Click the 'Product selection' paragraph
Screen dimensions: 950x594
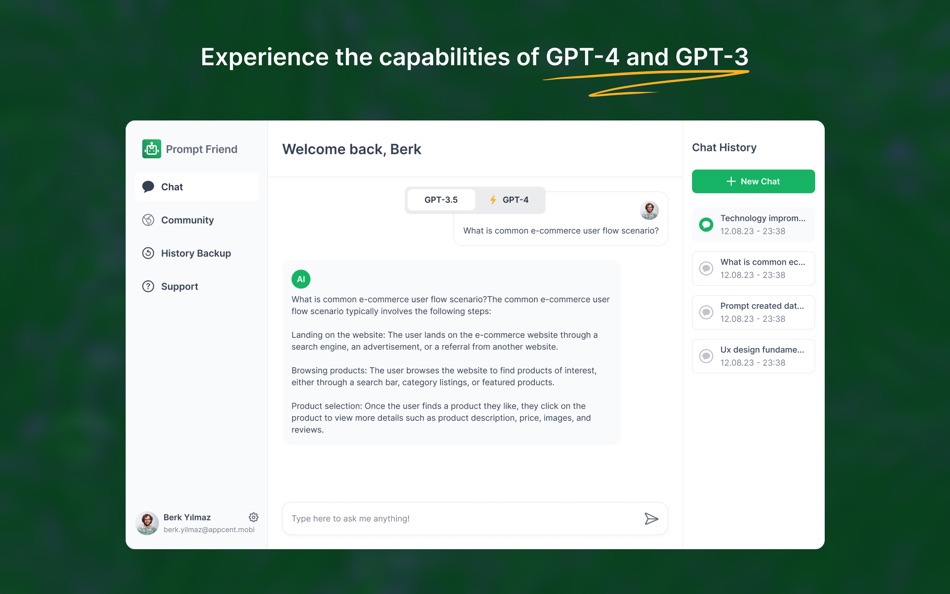[440, 418]
